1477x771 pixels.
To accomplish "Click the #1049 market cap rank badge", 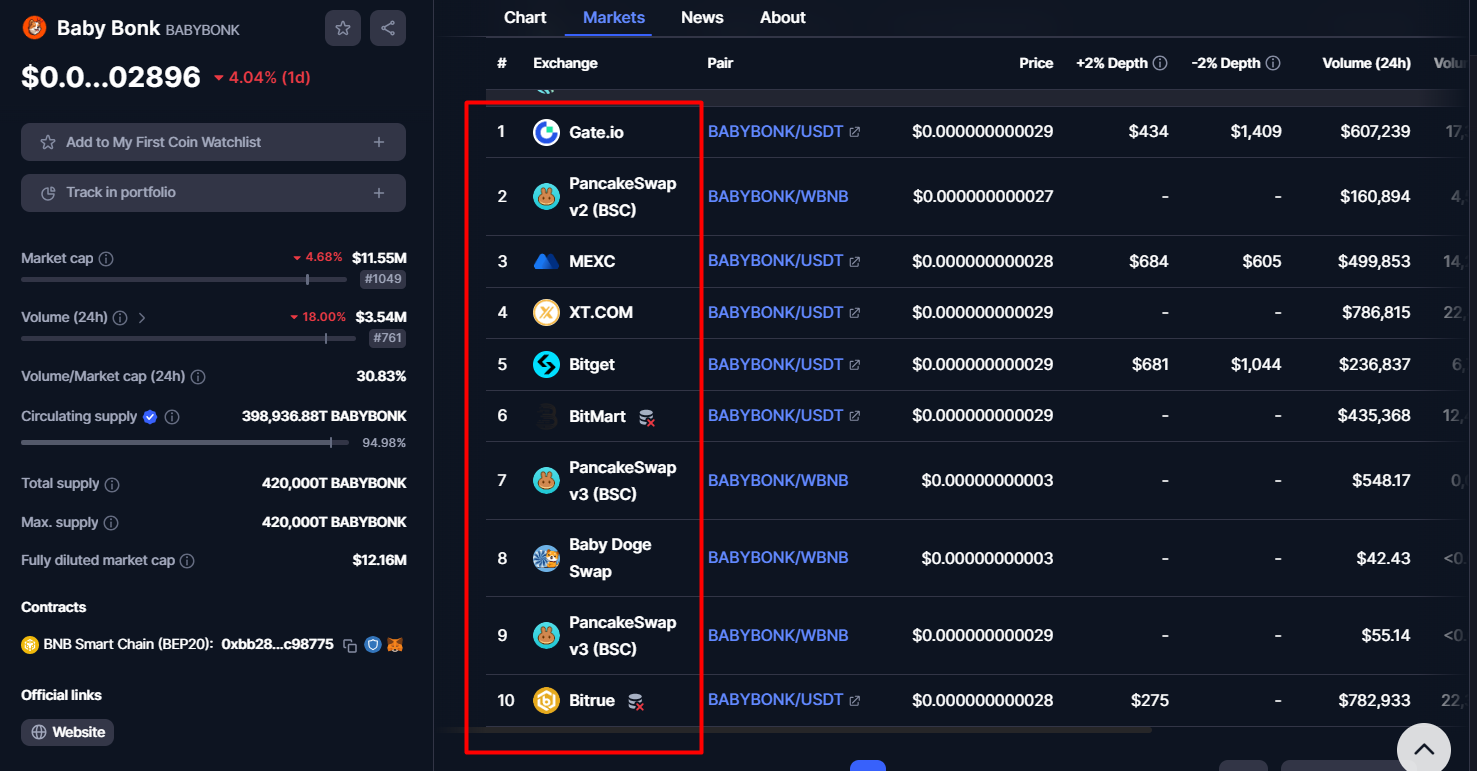I will [383, 280].
